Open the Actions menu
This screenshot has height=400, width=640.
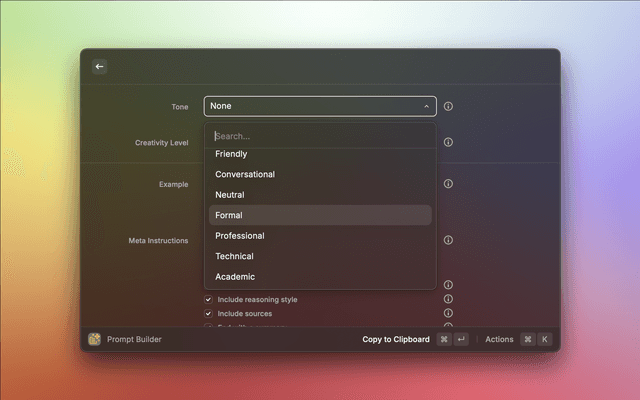click(499, 339)
